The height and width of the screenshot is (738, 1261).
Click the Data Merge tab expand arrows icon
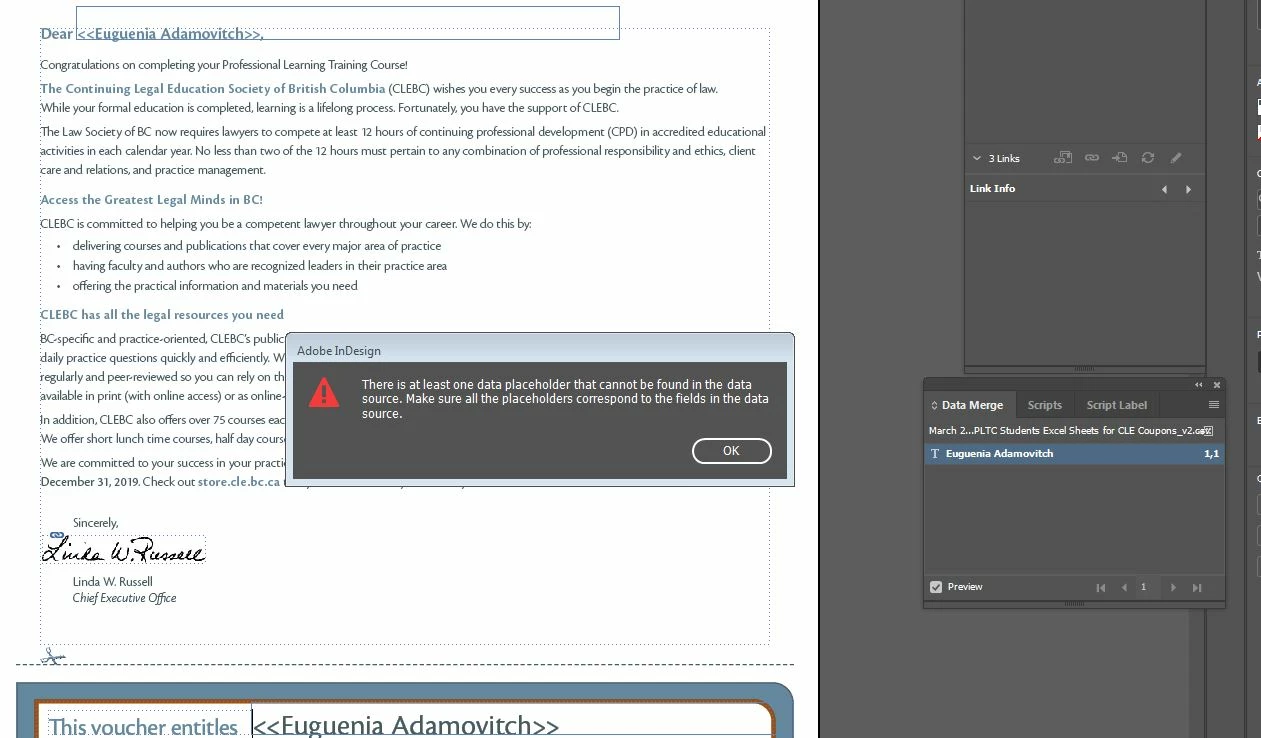click(934, 405)
